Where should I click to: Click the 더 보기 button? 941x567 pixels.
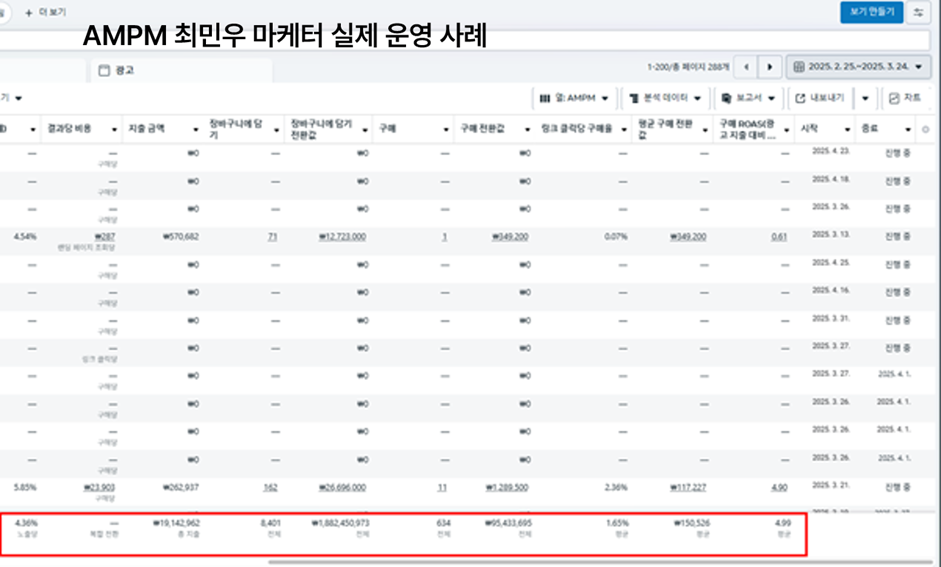click(x=46, y=13)
